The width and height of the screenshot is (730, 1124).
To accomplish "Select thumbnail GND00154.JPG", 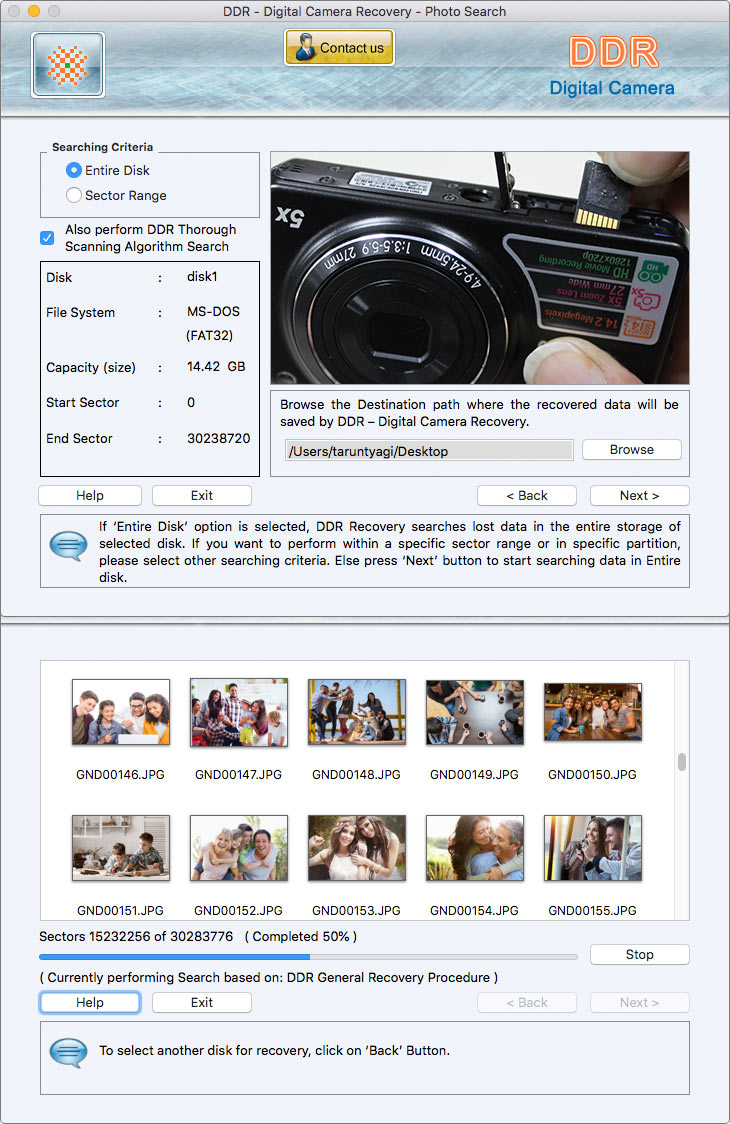I will [x=475, y=848].
